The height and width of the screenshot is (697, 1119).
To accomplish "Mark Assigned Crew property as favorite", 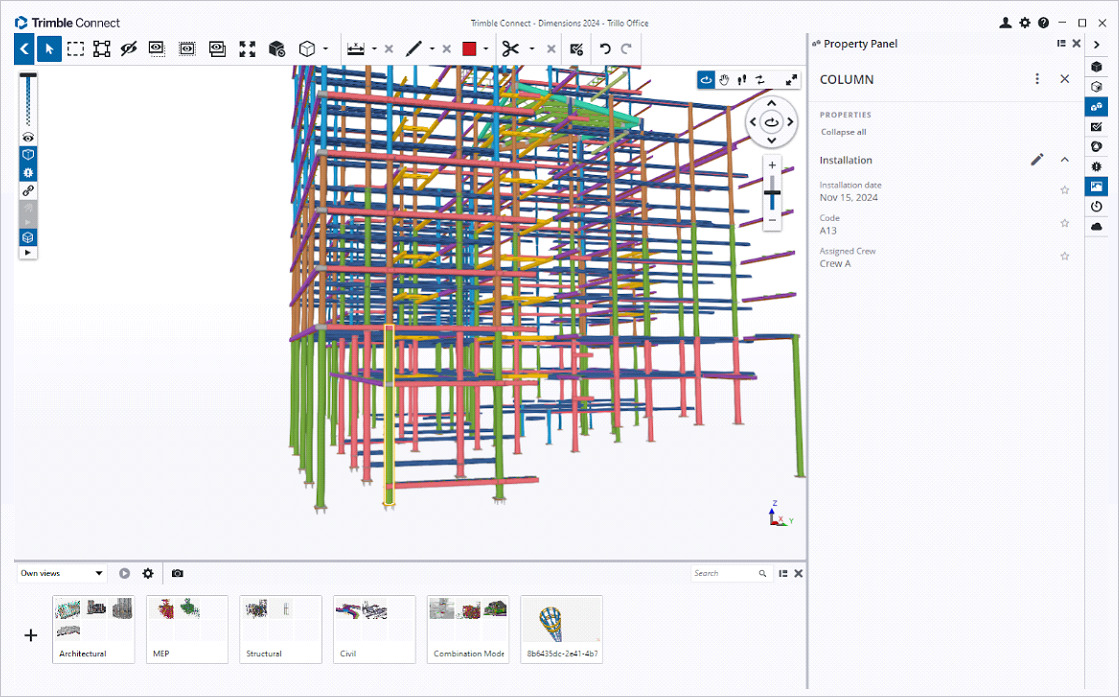I will click(x=1065, y=257).
